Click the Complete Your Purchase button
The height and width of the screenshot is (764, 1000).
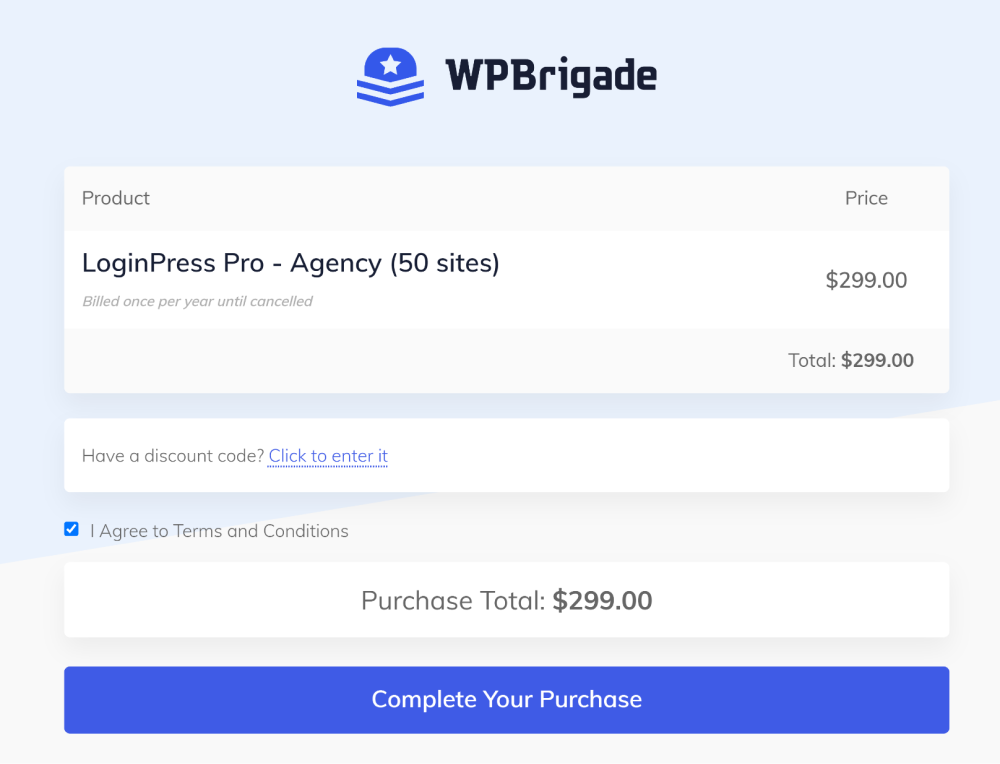(x=506, y=700)
